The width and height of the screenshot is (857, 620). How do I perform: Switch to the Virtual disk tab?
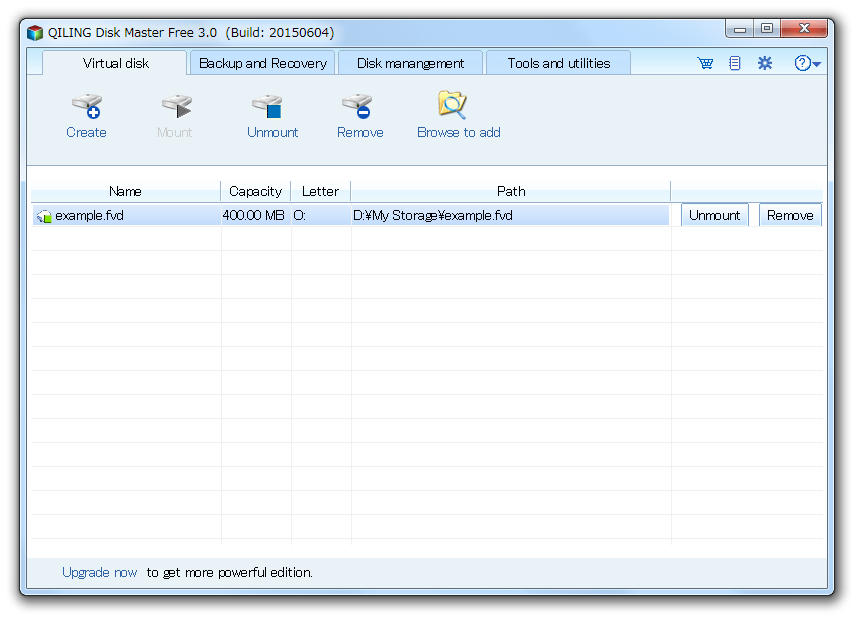click(x=115, y=63)
